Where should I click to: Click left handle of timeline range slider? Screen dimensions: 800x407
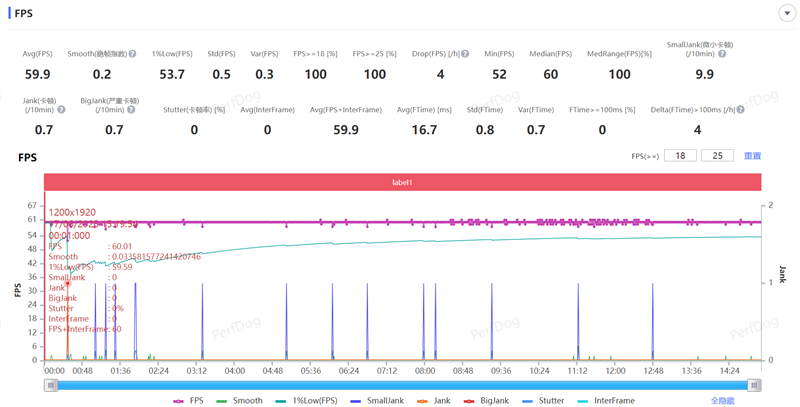point(49,385)
